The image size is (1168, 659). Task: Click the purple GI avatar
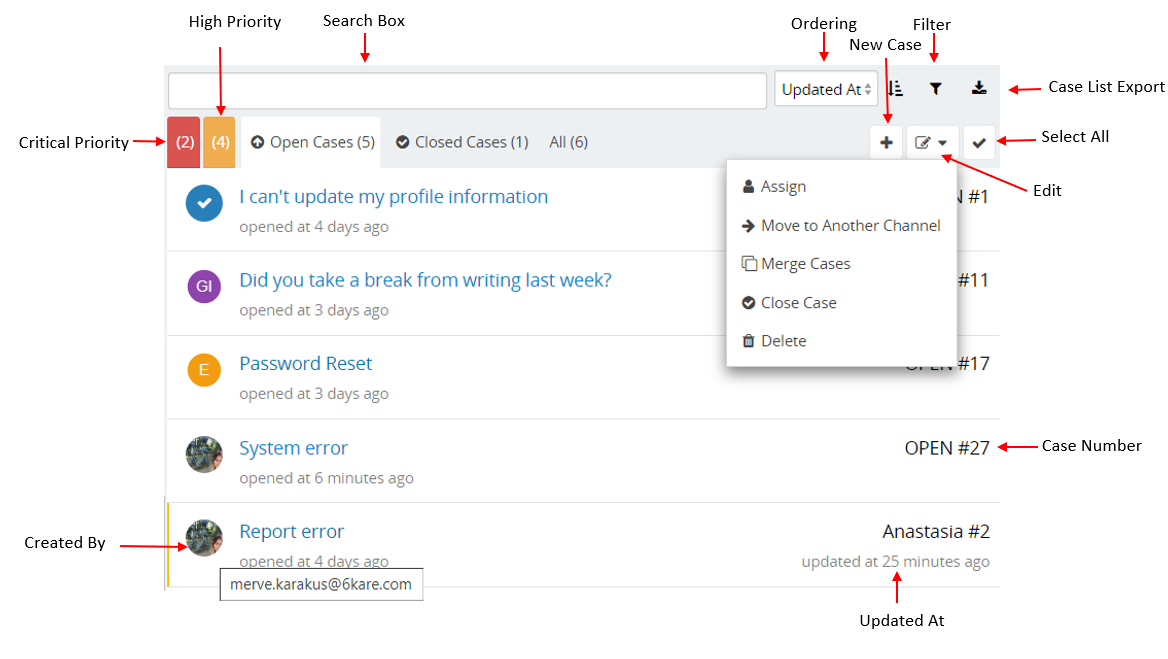click(204, 287)
